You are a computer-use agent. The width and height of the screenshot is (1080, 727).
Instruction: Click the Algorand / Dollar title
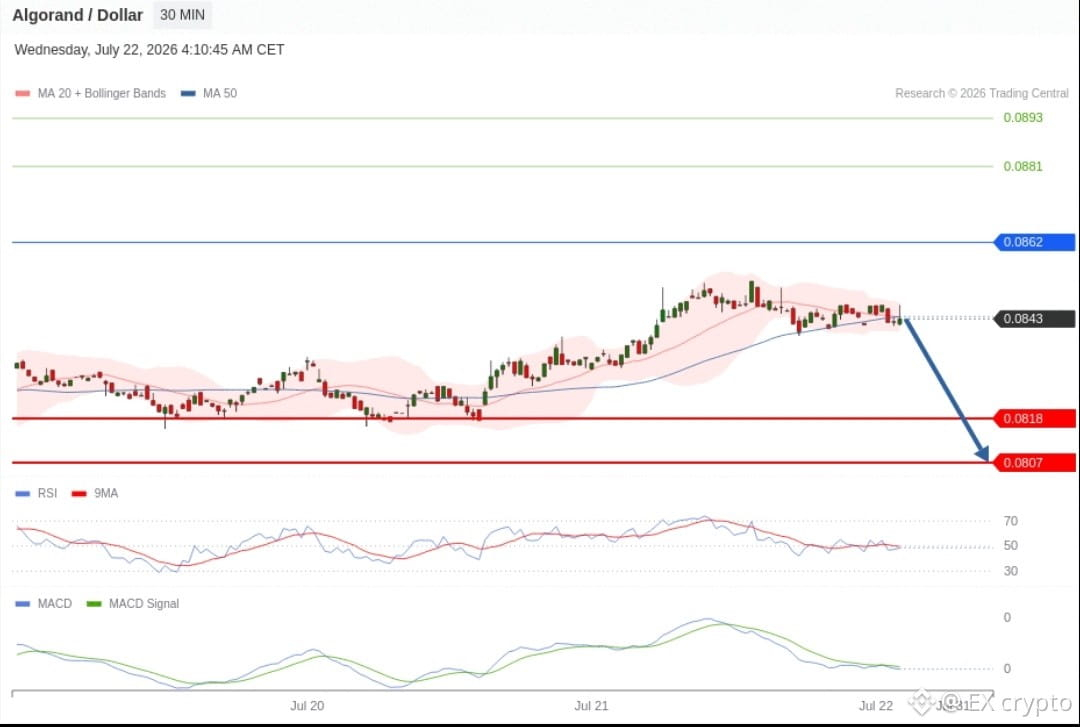coord(77,15)
